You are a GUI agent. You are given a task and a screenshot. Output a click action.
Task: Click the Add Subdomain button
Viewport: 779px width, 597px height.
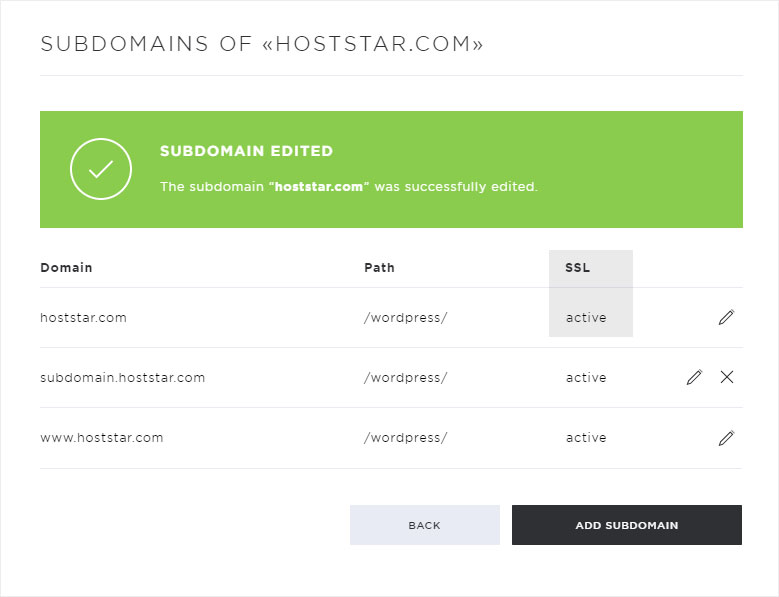click(627, 525)
